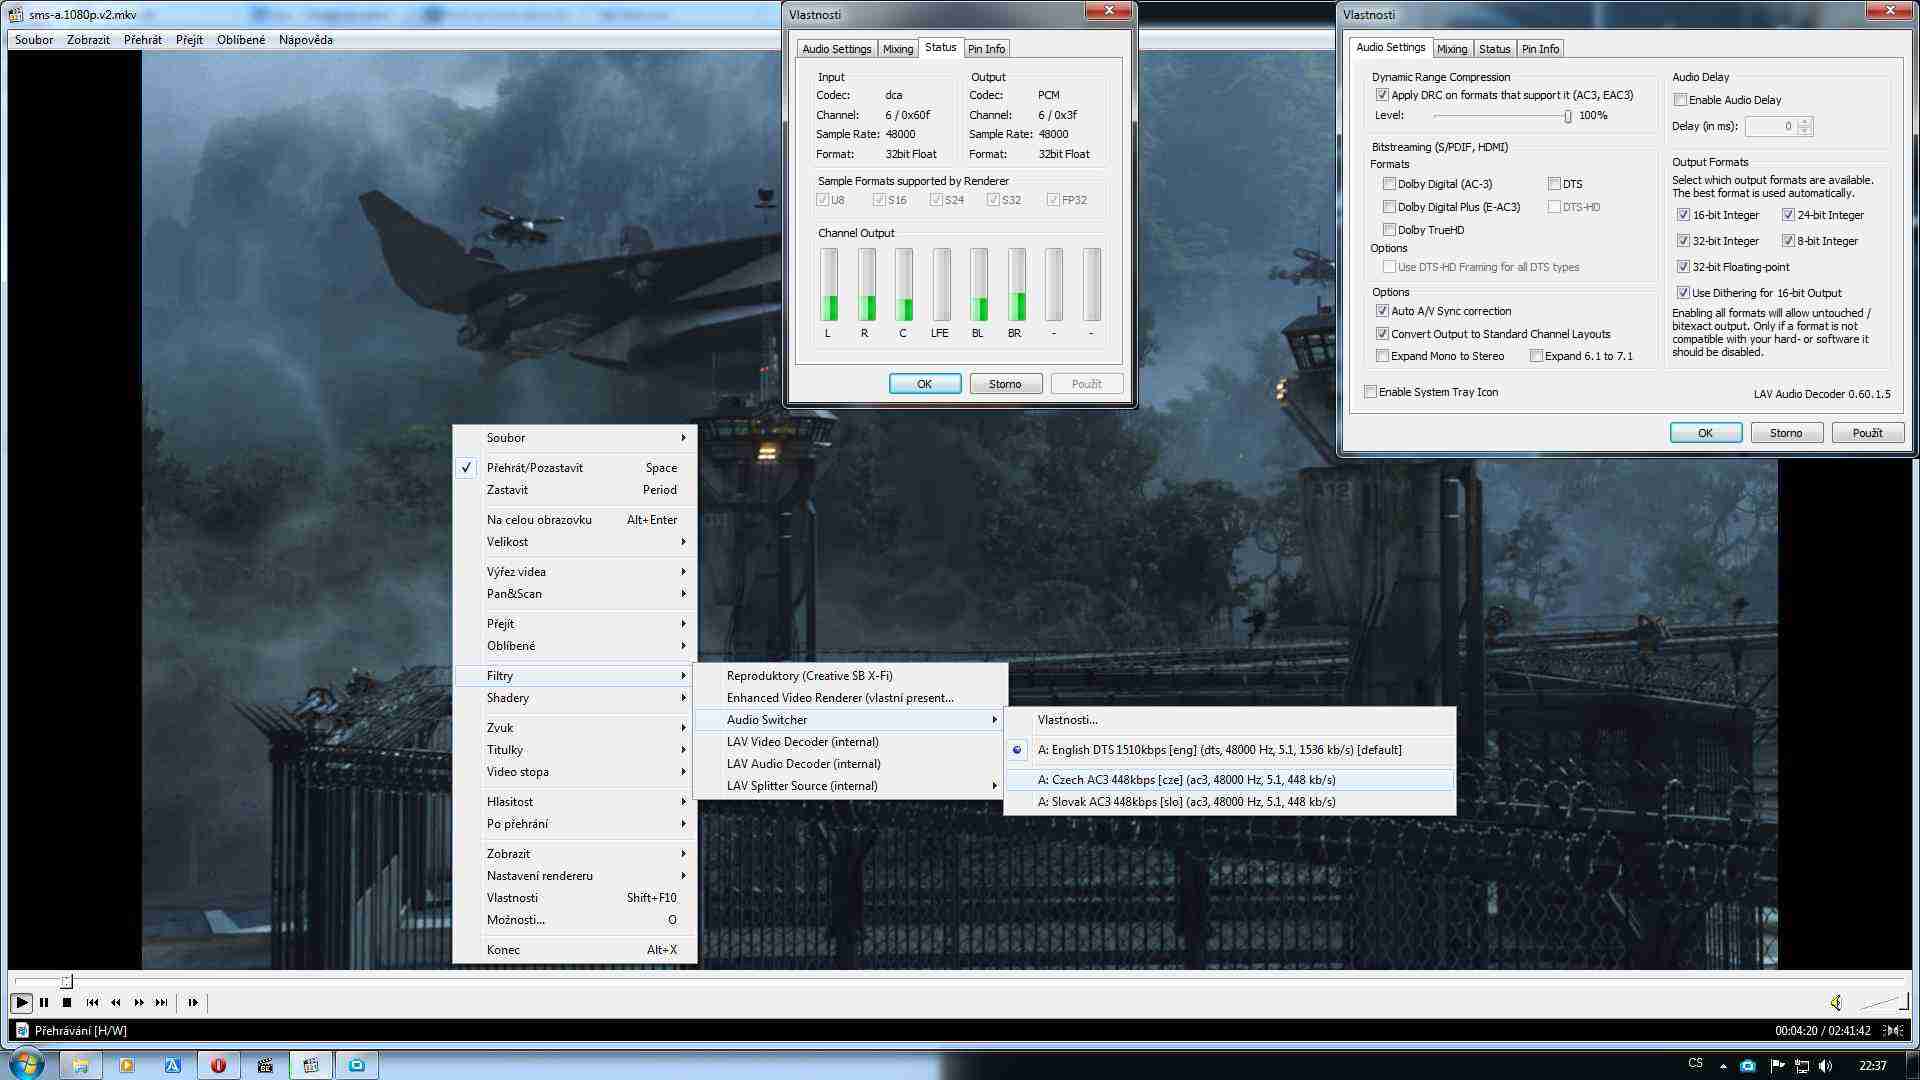This screenshot has width=1920, height=1080.
Task: Switch to the Mixing tab in the left dialog
Action: (897, 49)
